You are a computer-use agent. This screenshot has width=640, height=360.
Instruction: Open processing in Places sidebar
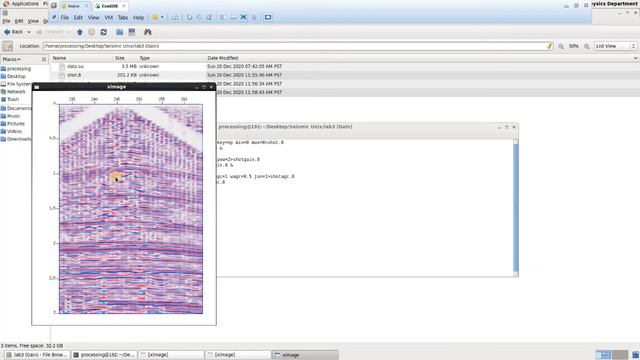pyautogui.click(x=19, y=69)
